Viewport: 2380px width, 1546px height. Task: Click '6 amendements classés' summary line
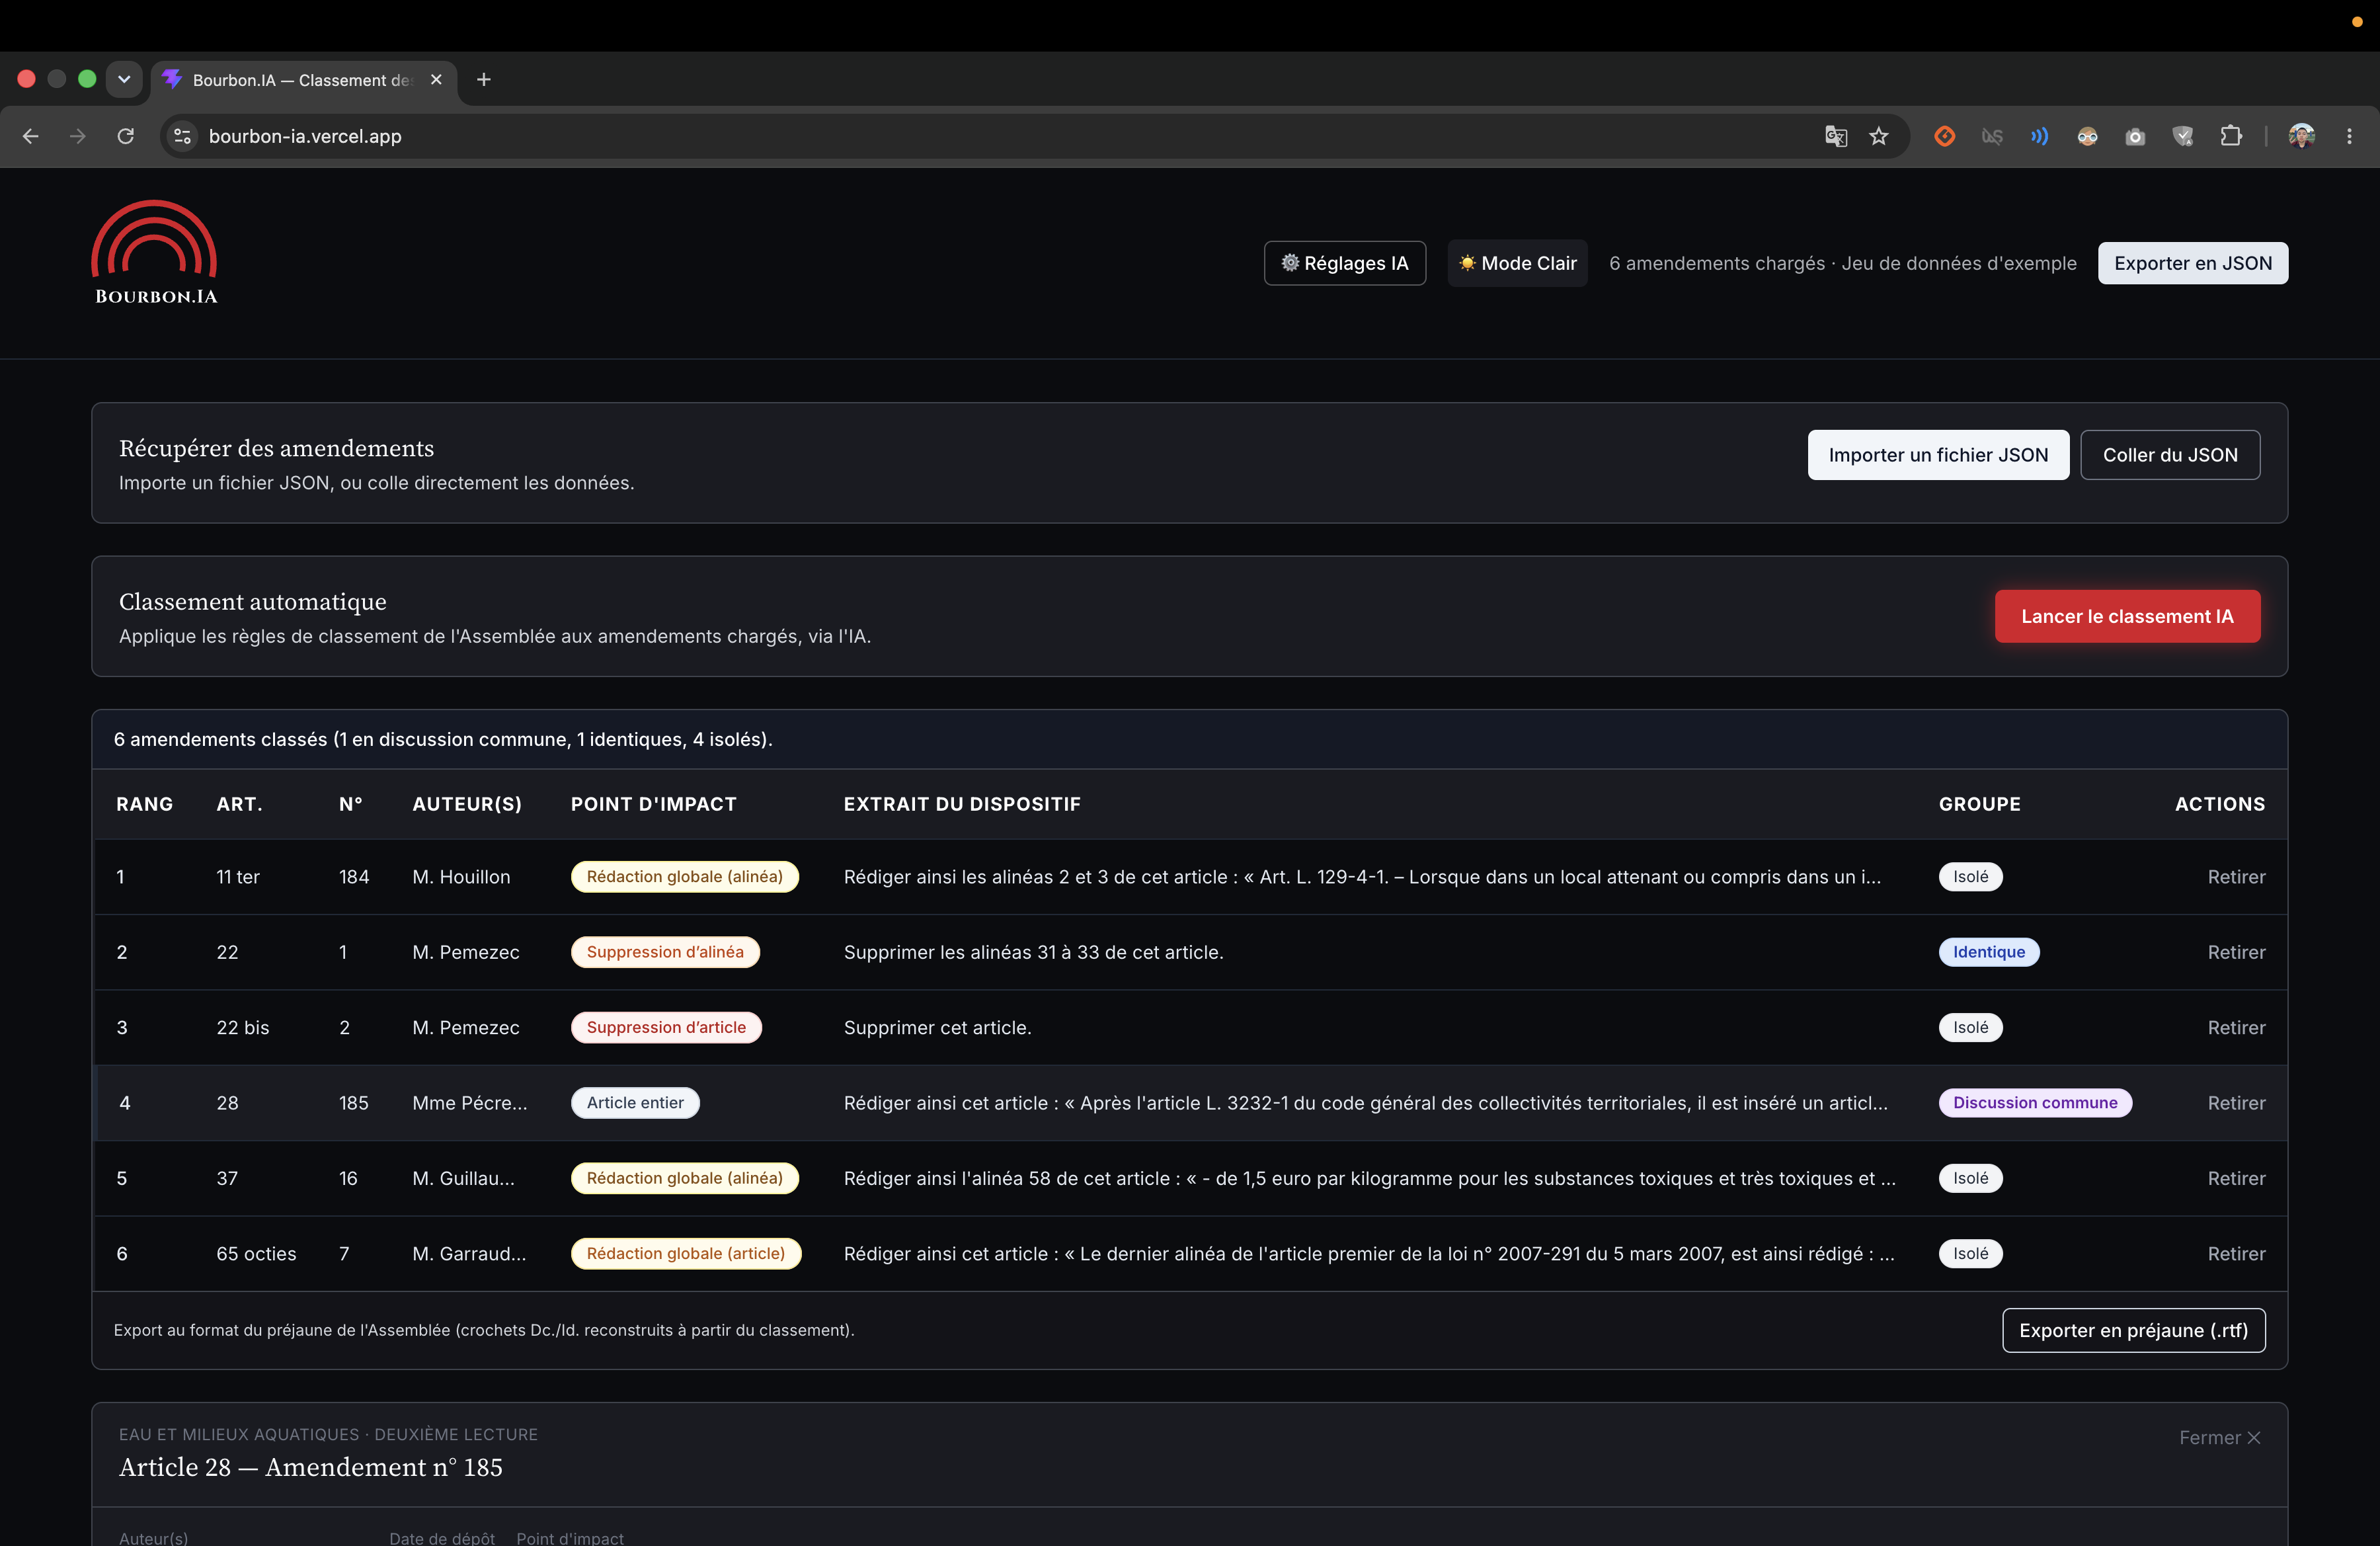tap(443, 739)
